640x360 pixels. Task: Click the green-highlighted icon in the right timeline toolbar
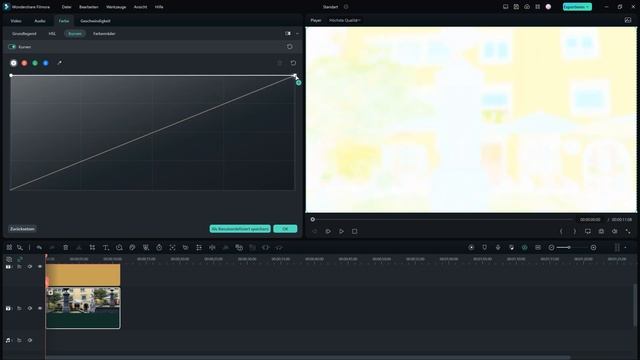524,247
